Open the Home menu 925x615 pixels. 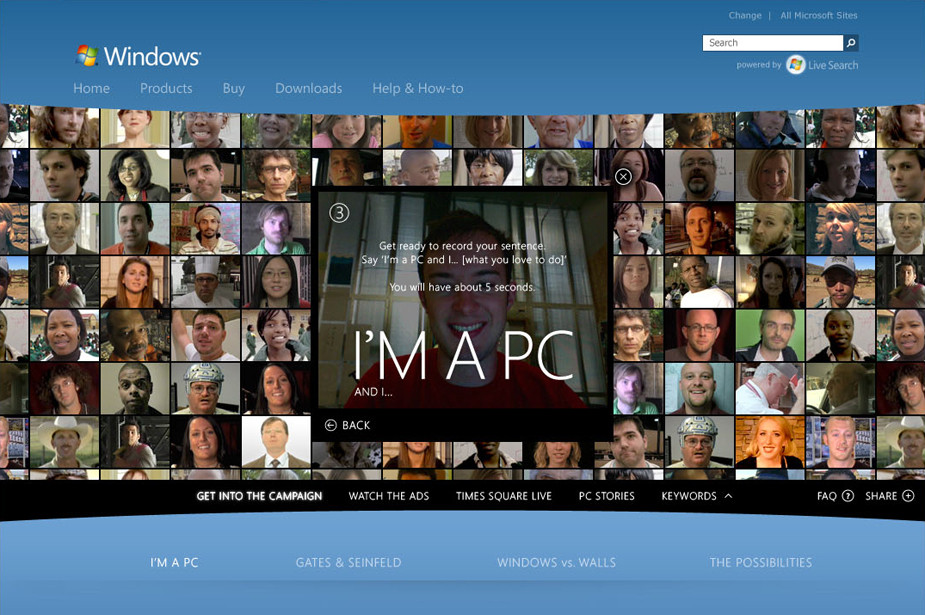click(91, 88)
